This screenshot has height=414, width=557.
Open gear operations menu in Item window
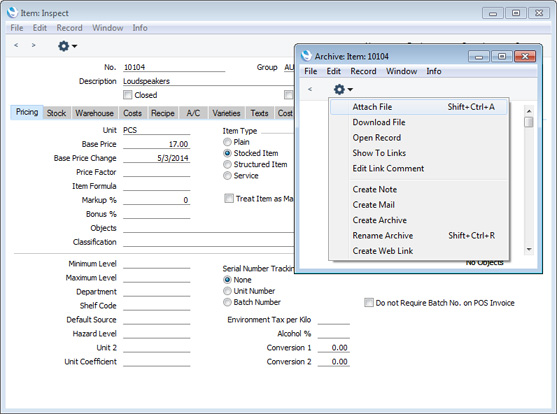click(x=67, y=46)
